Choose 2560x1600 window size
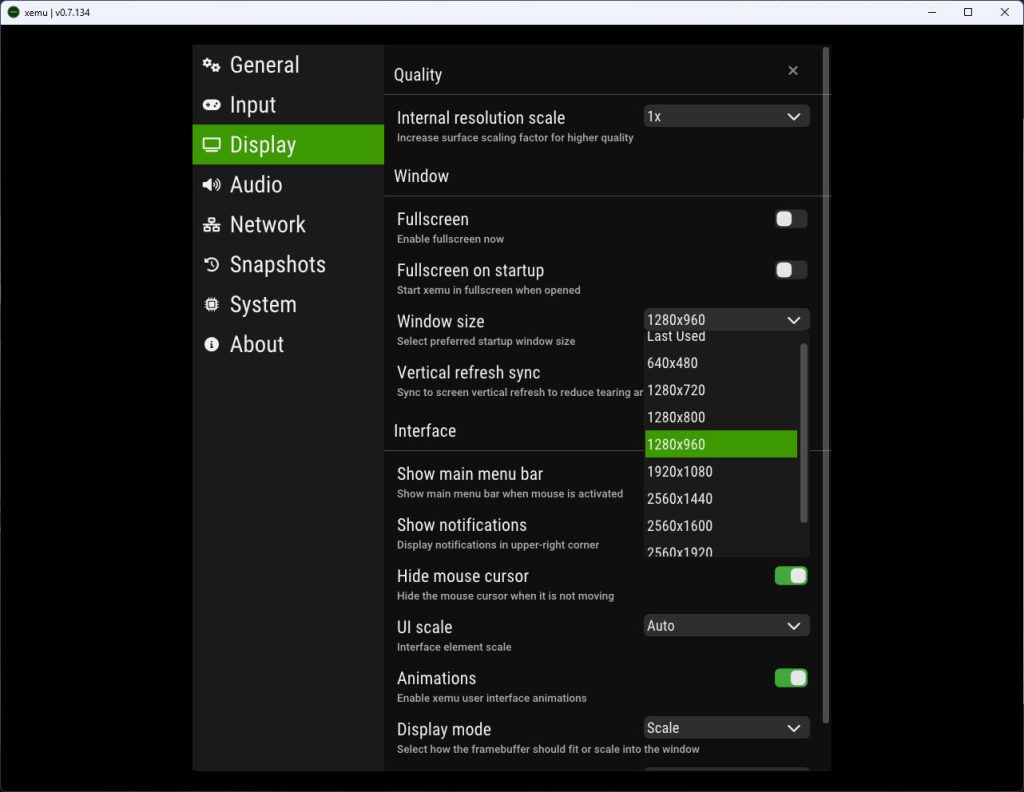 (720, 526)
